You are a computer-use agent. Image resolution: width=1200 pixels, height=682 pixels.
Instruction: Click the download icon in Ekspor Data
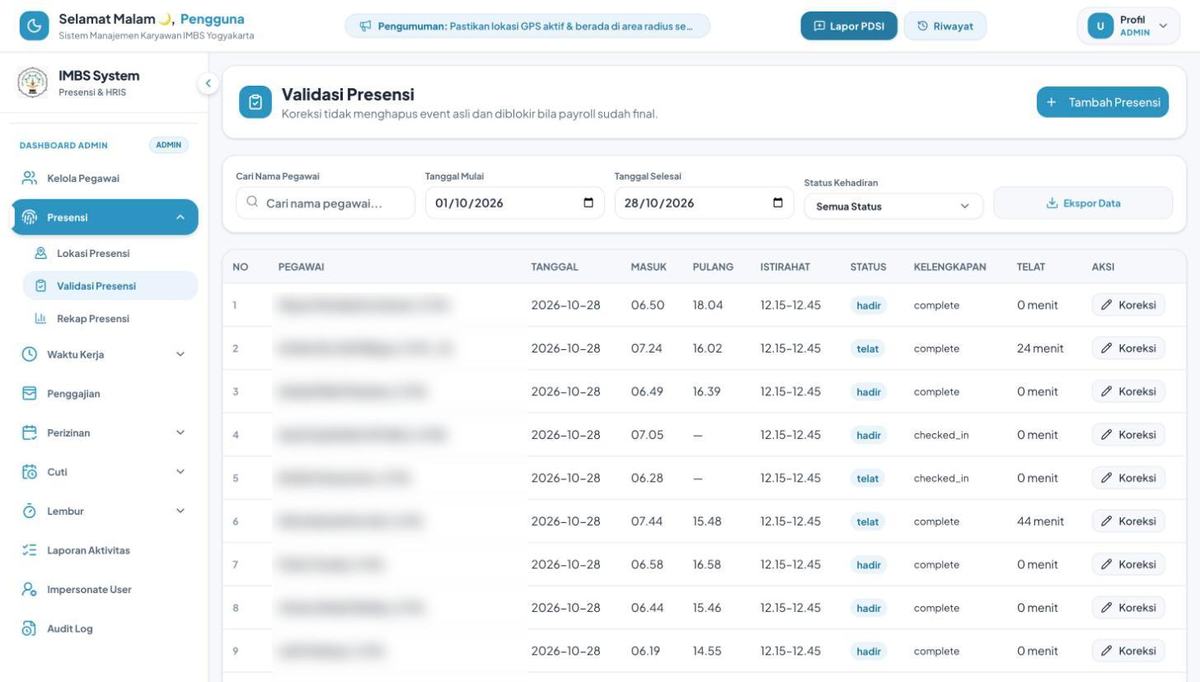click(1052, 203)
